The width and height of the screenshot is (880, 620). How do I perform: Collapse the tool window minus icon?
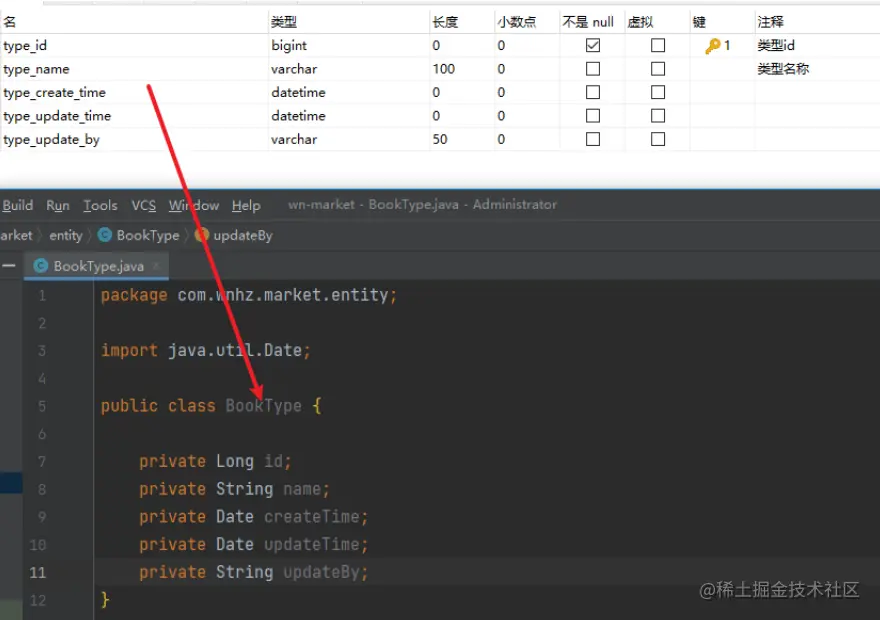pyautogui.click(x=9, y=265)
